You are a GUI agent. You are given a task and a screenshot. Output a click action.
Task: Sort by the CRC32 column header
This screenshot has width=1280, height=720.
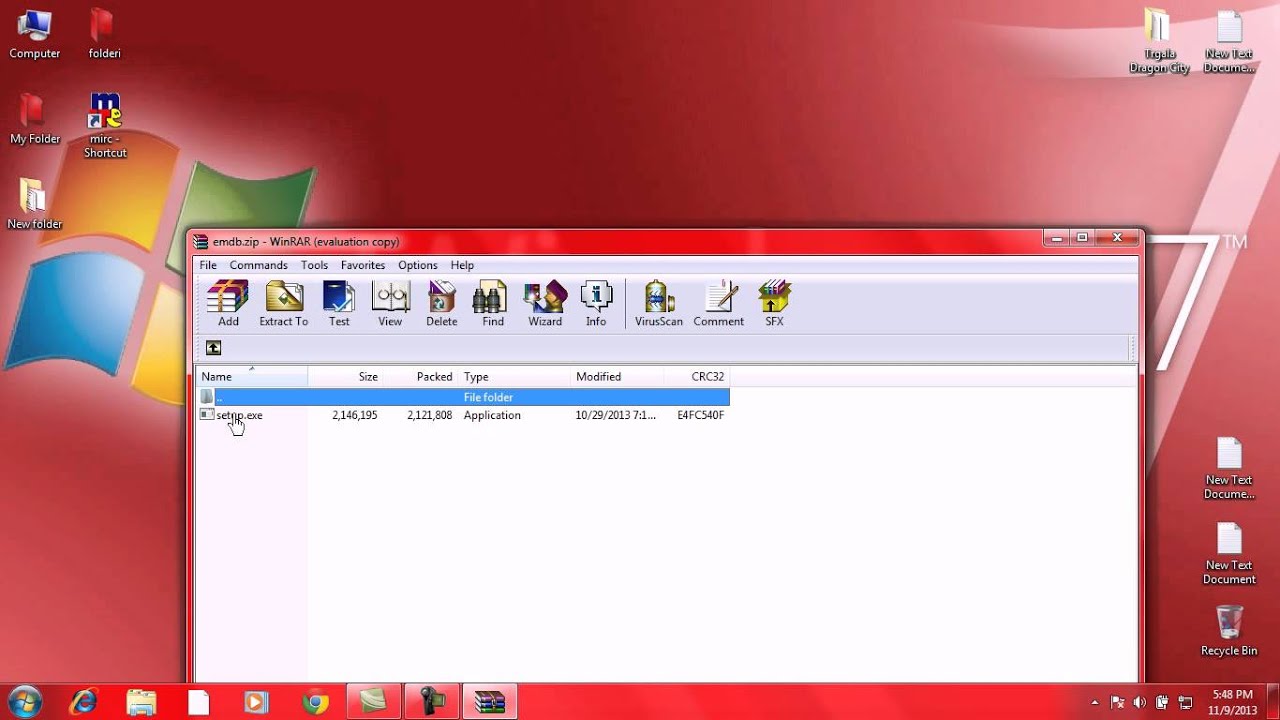coord(696,377)
